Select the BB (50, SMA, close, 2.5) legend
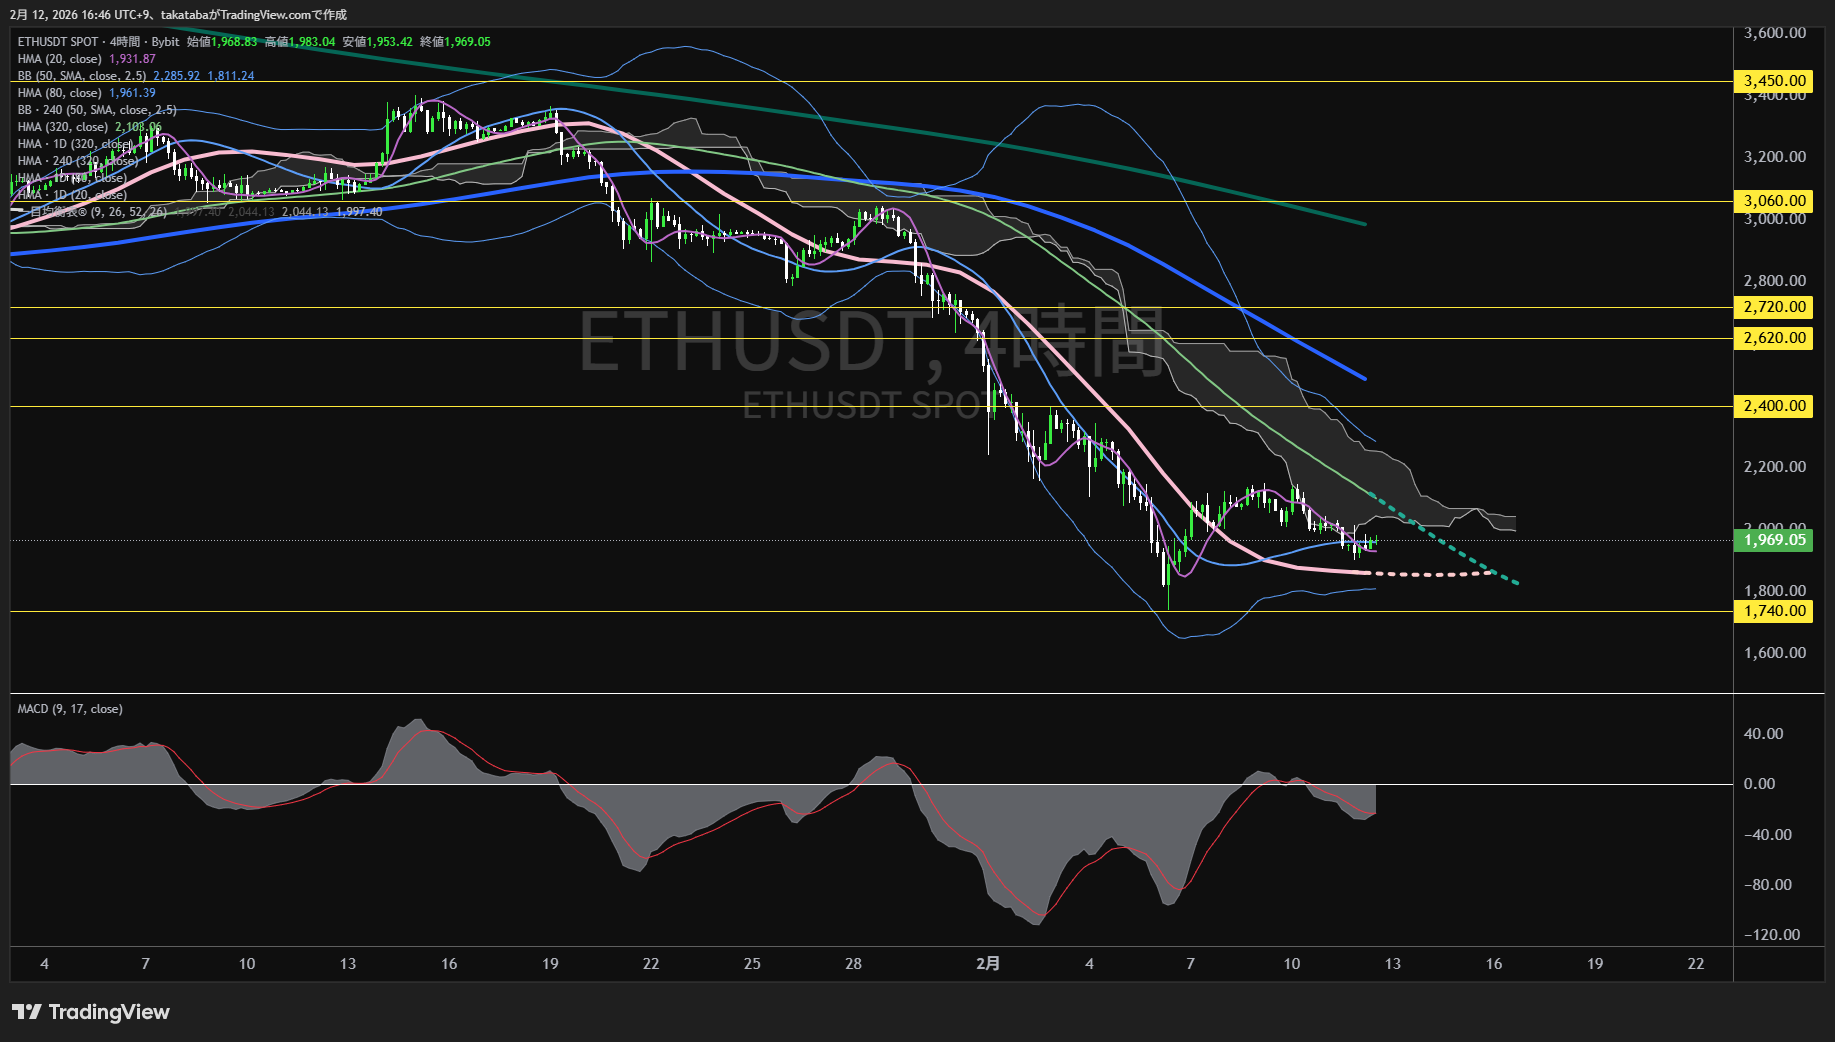The width and height of the screenshot is (1835, 1042). tap(82, 76)
